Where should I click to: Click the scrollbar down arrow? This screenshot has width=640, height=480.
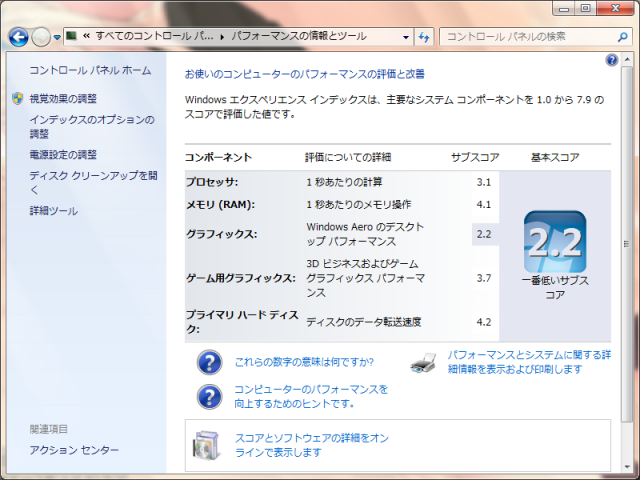627,467
